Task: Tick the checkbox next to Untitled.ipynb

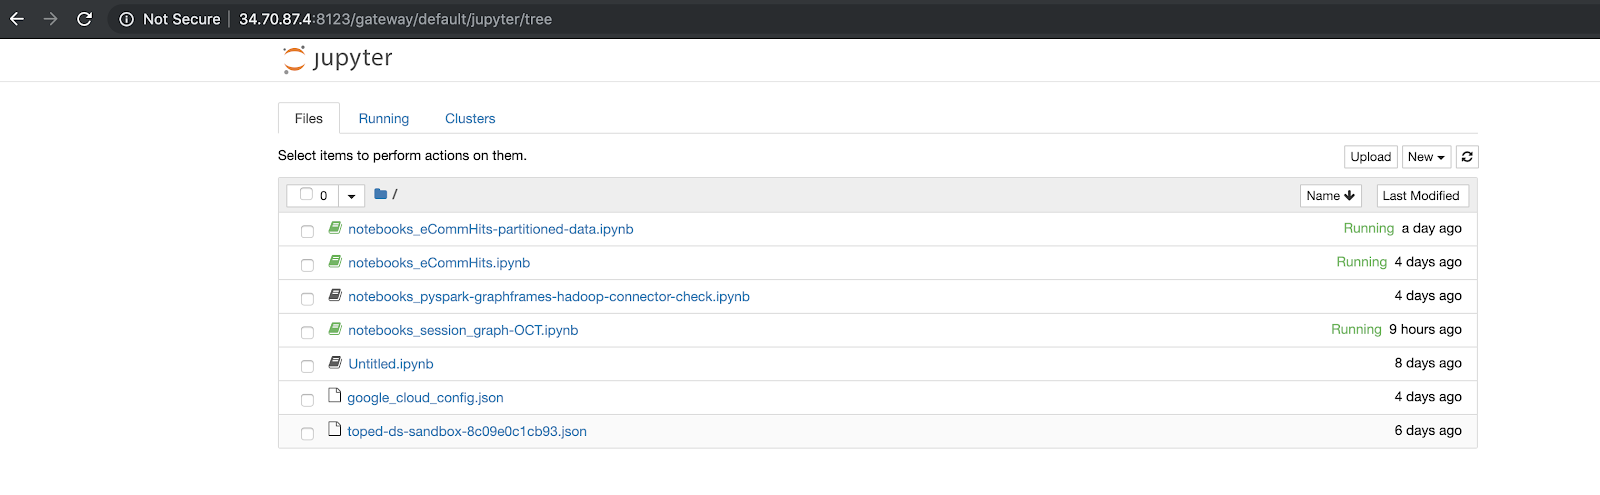Action: [307, 366]
